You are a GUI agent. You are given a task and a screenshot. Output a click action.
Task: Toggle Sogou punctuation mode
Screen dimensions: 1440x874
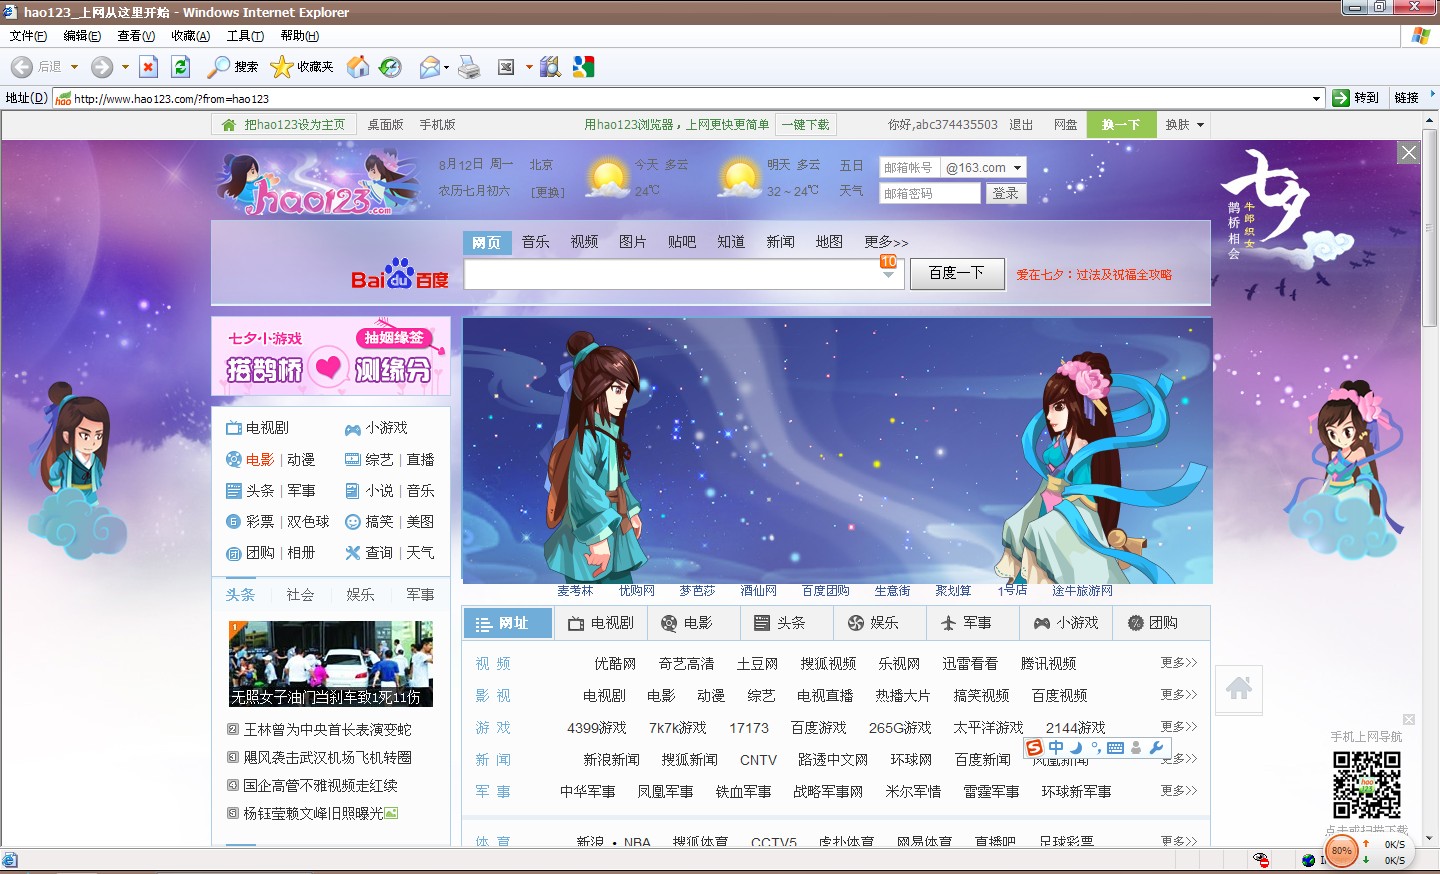[x=1096, y=748]
